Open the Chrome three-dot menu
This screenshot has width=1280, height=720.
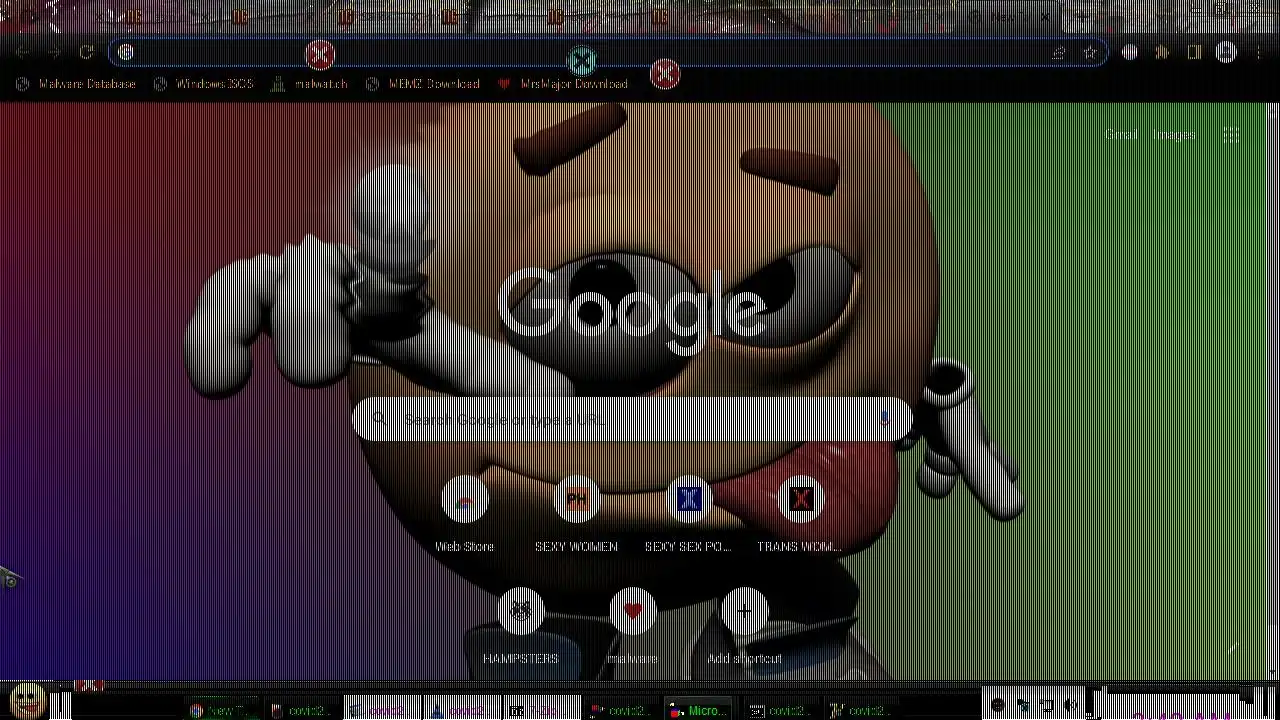[x=1258, y=52]
